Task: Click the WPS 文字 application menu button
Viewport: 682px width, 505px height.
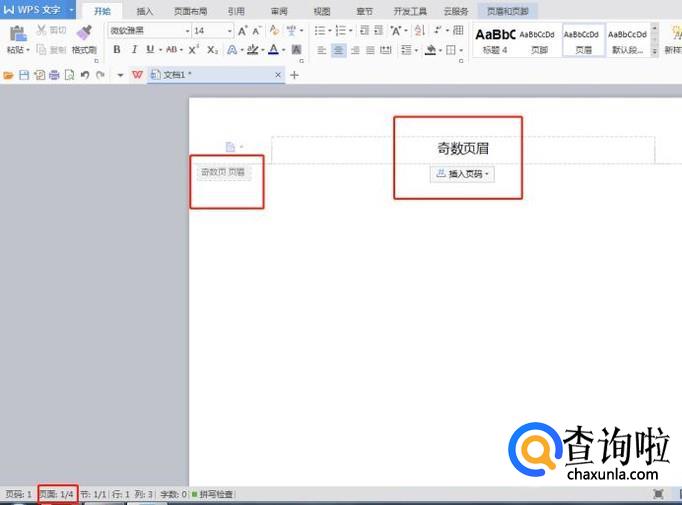Action: pos(36,10)
